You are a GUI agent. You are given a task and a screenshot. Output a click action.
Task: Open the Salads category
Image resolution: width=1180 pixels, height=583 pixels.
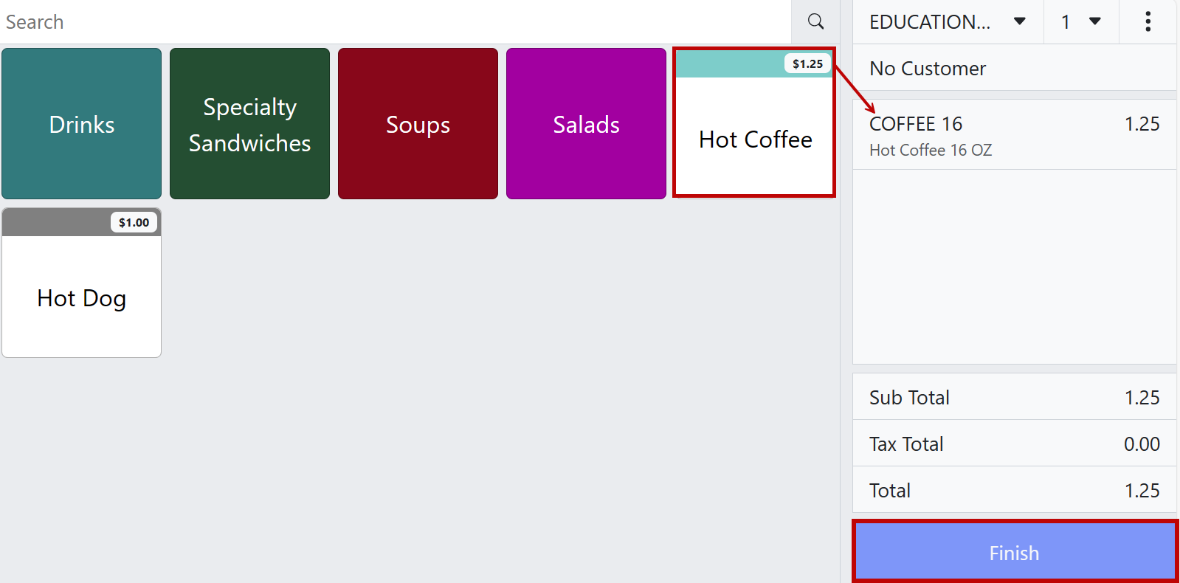(x=586, y=124)
